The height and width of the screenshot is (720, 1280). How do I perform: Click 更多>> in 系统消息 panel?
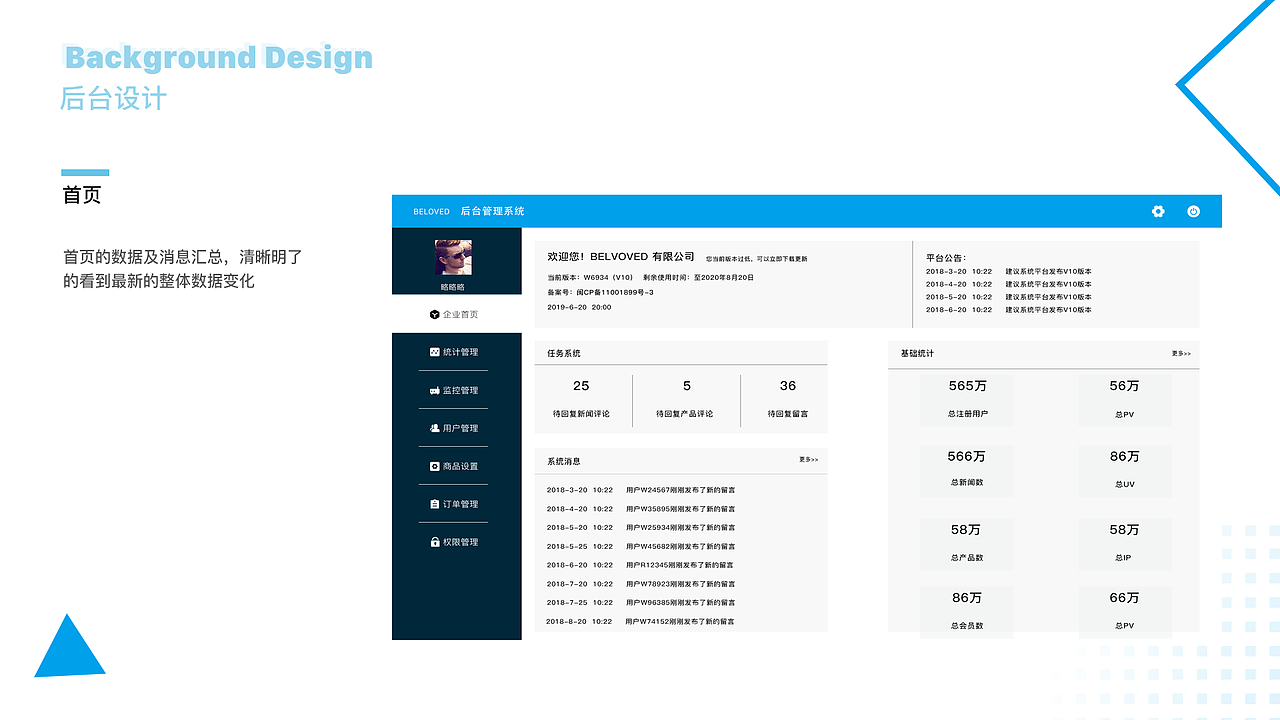809,460
